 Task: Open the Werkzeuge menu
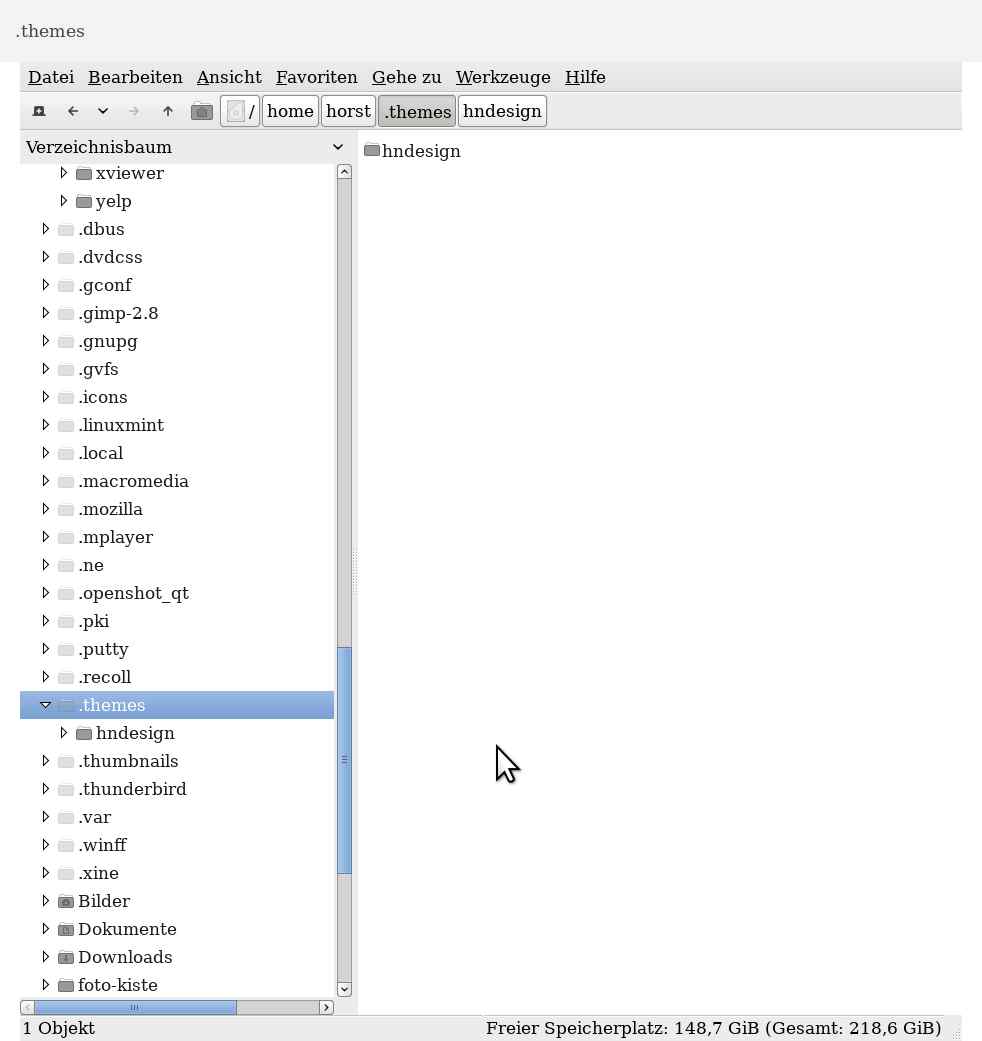pyautogui.click(x=503, y=77)
